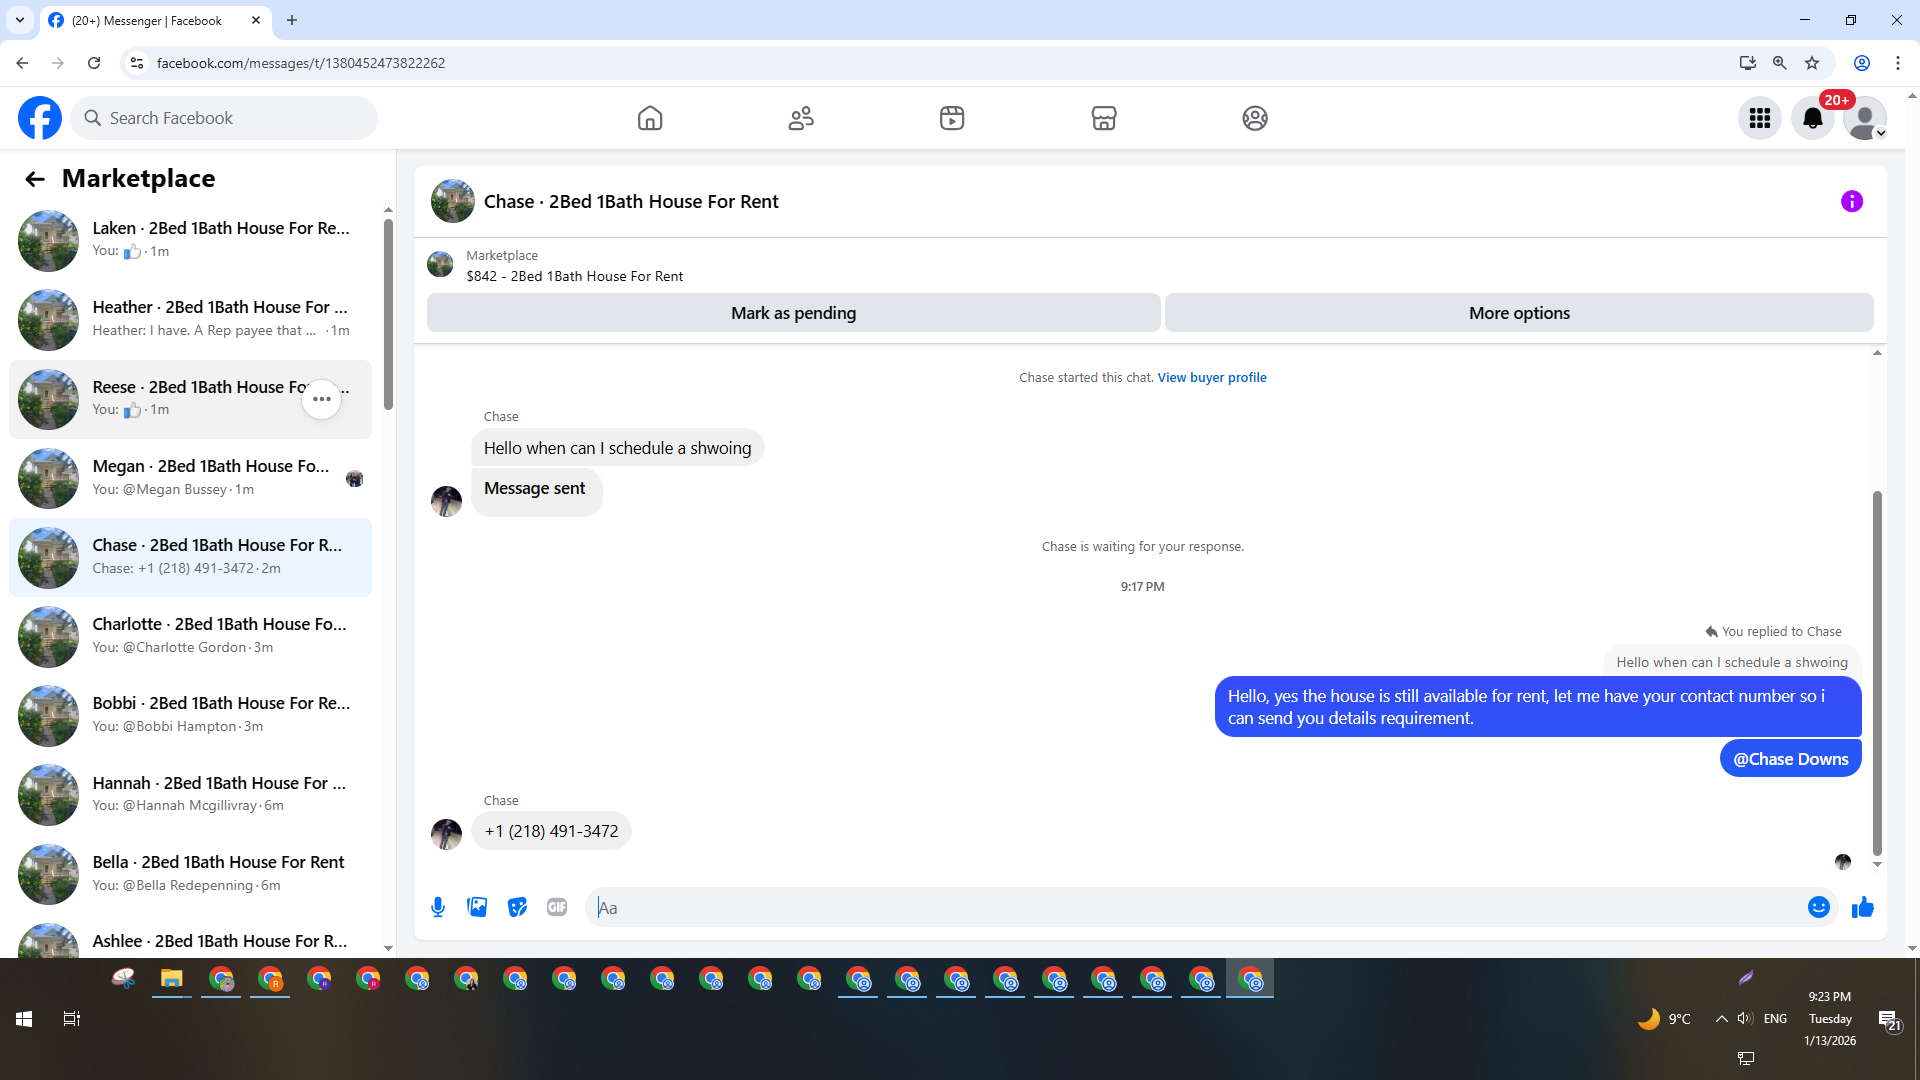Open the GIF picker
The width and height of the screenshot is (1920, 1080).
pos(557,907)
